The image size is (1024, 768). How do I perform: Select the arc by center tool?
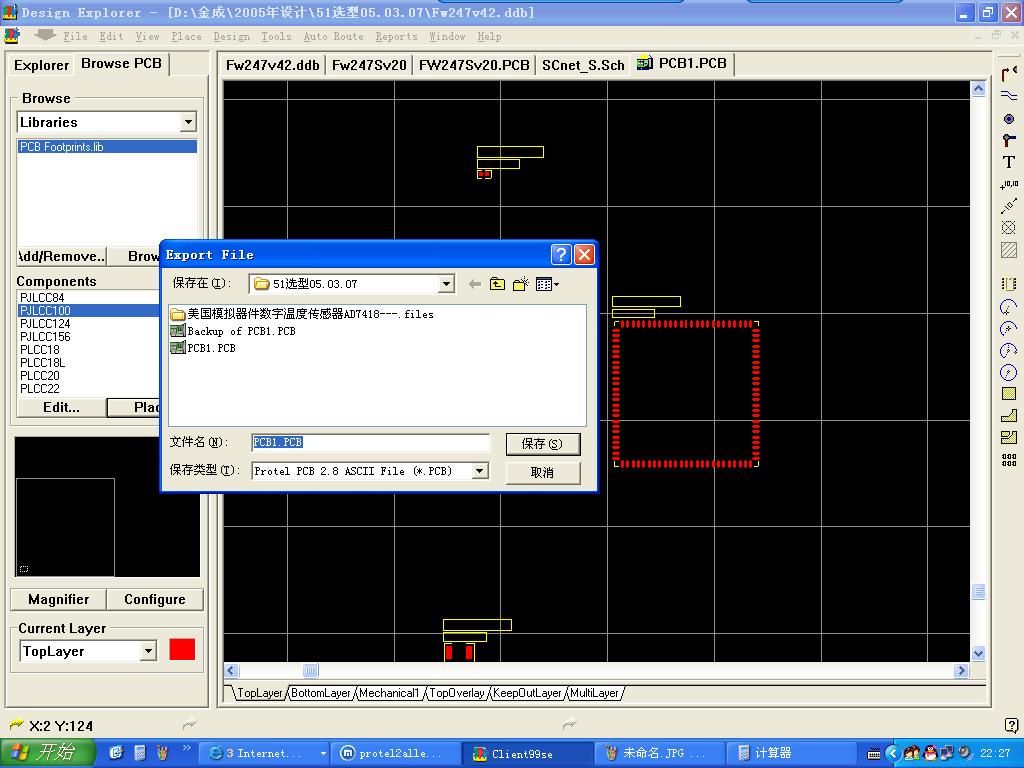(x=1009, y=328)
